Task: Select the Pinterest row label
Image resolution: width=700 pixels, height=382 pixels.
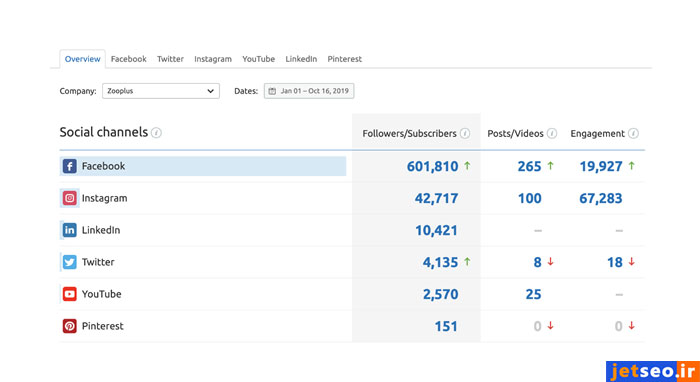Action: tap(103, 326)
